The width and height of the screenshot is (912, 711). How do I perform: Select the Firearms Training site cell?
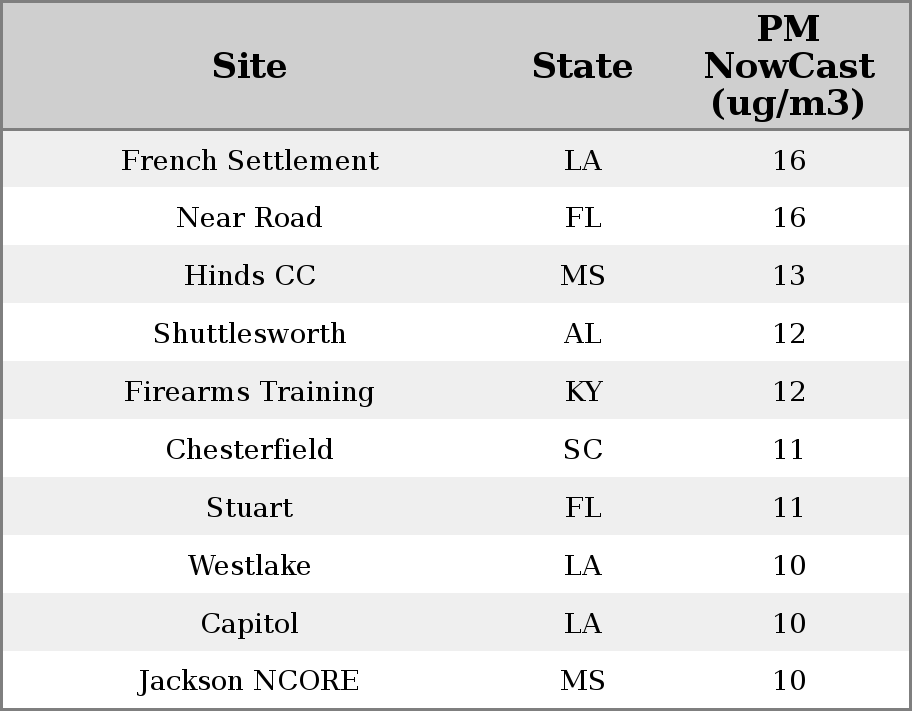tap(249, 392)
